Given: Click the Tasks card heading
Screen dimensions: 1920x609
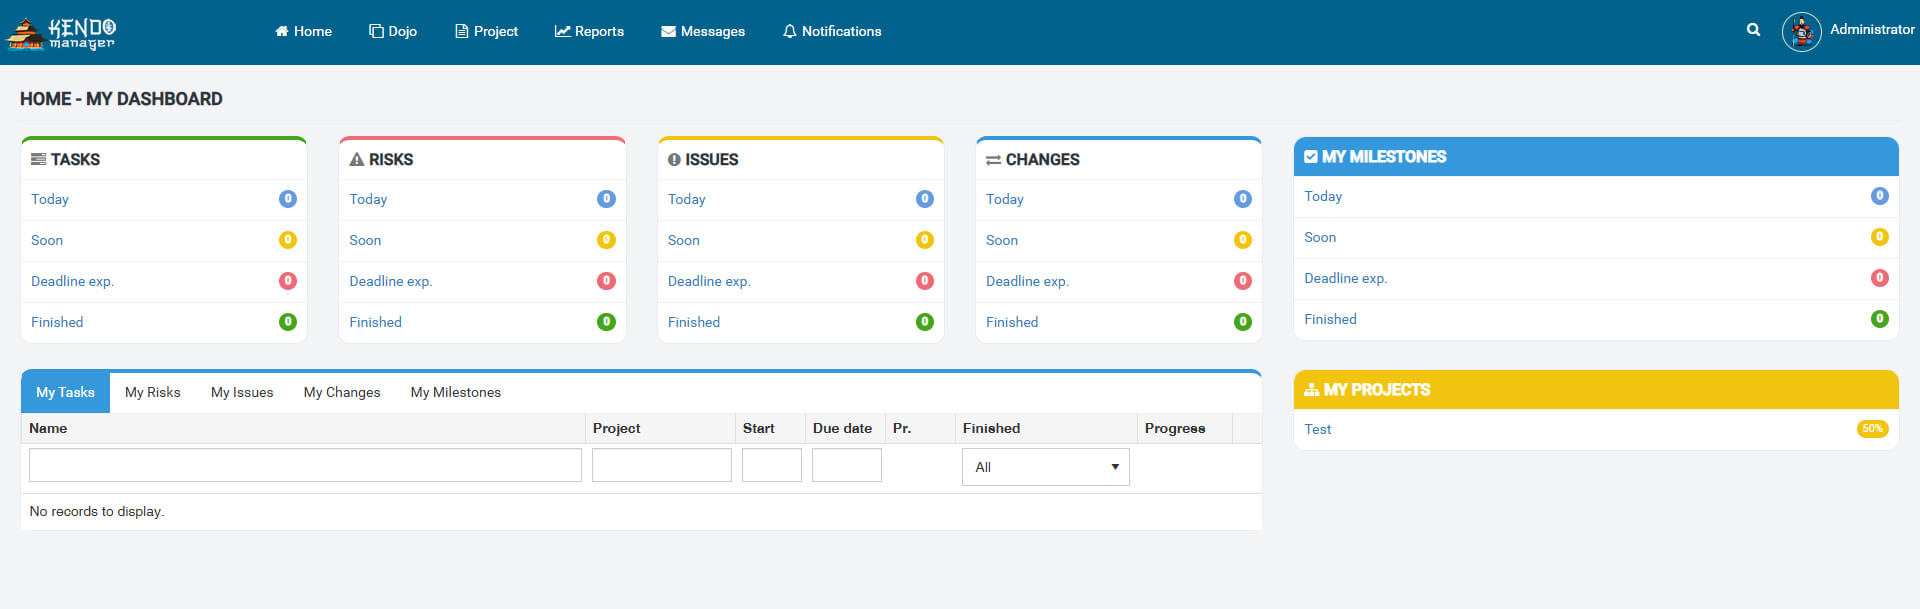Looking at the screenshot, I should point(65,159).
